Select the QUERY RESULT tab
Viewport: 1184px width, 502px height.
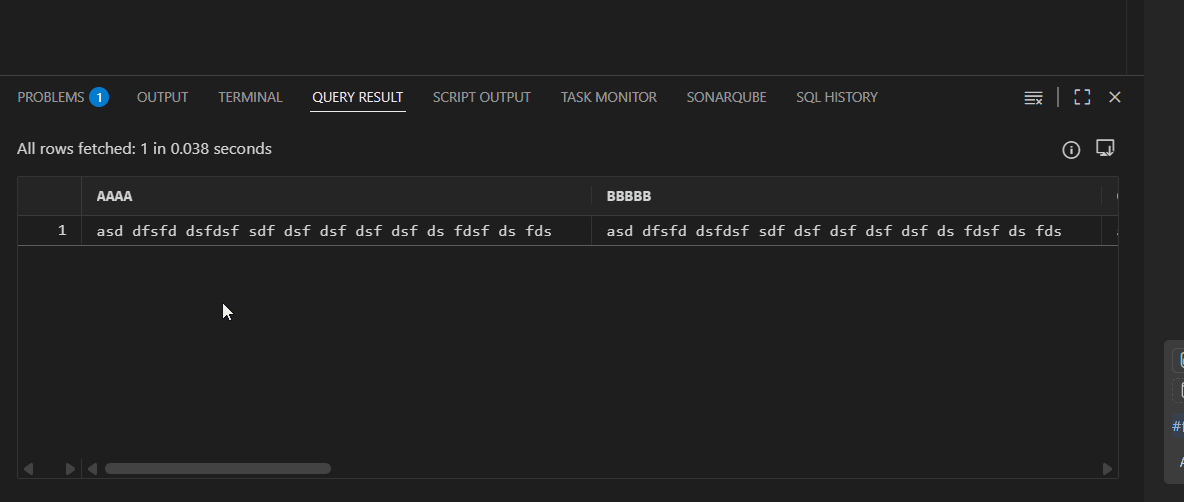coord(357,97)
